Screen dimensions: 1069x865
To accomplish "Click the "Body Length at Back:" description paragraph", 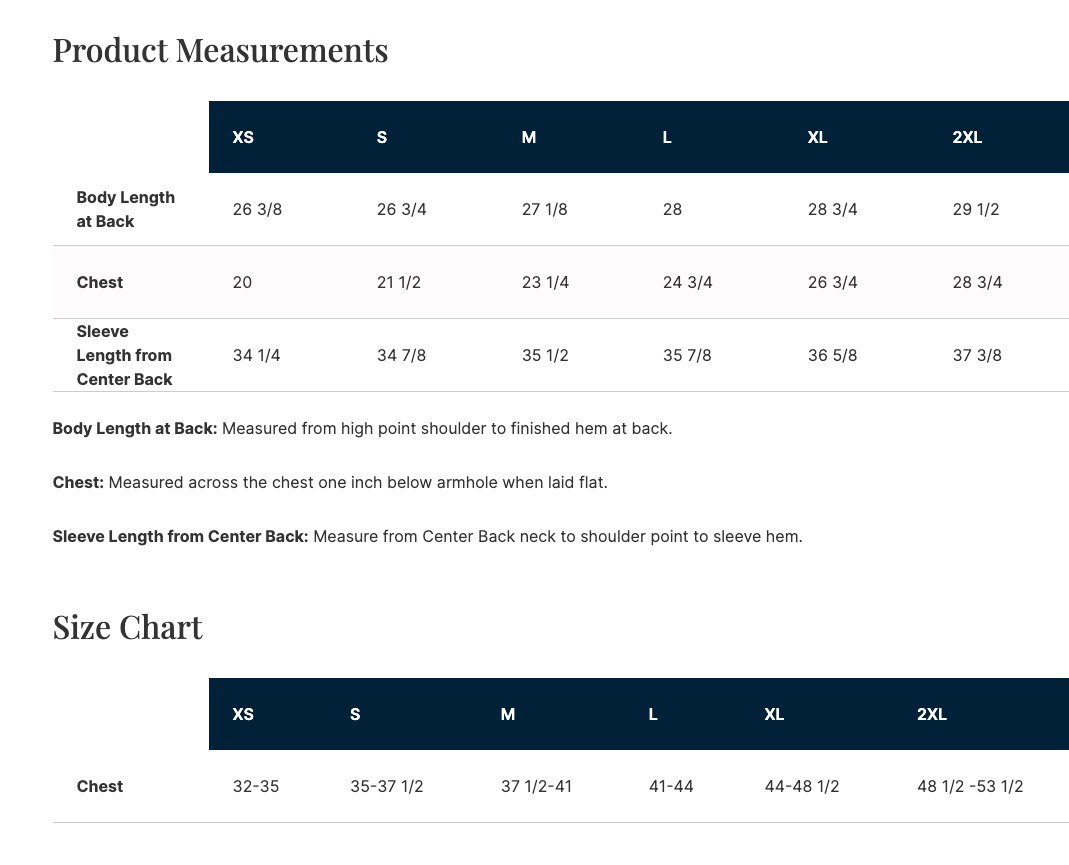I will 362,428.
